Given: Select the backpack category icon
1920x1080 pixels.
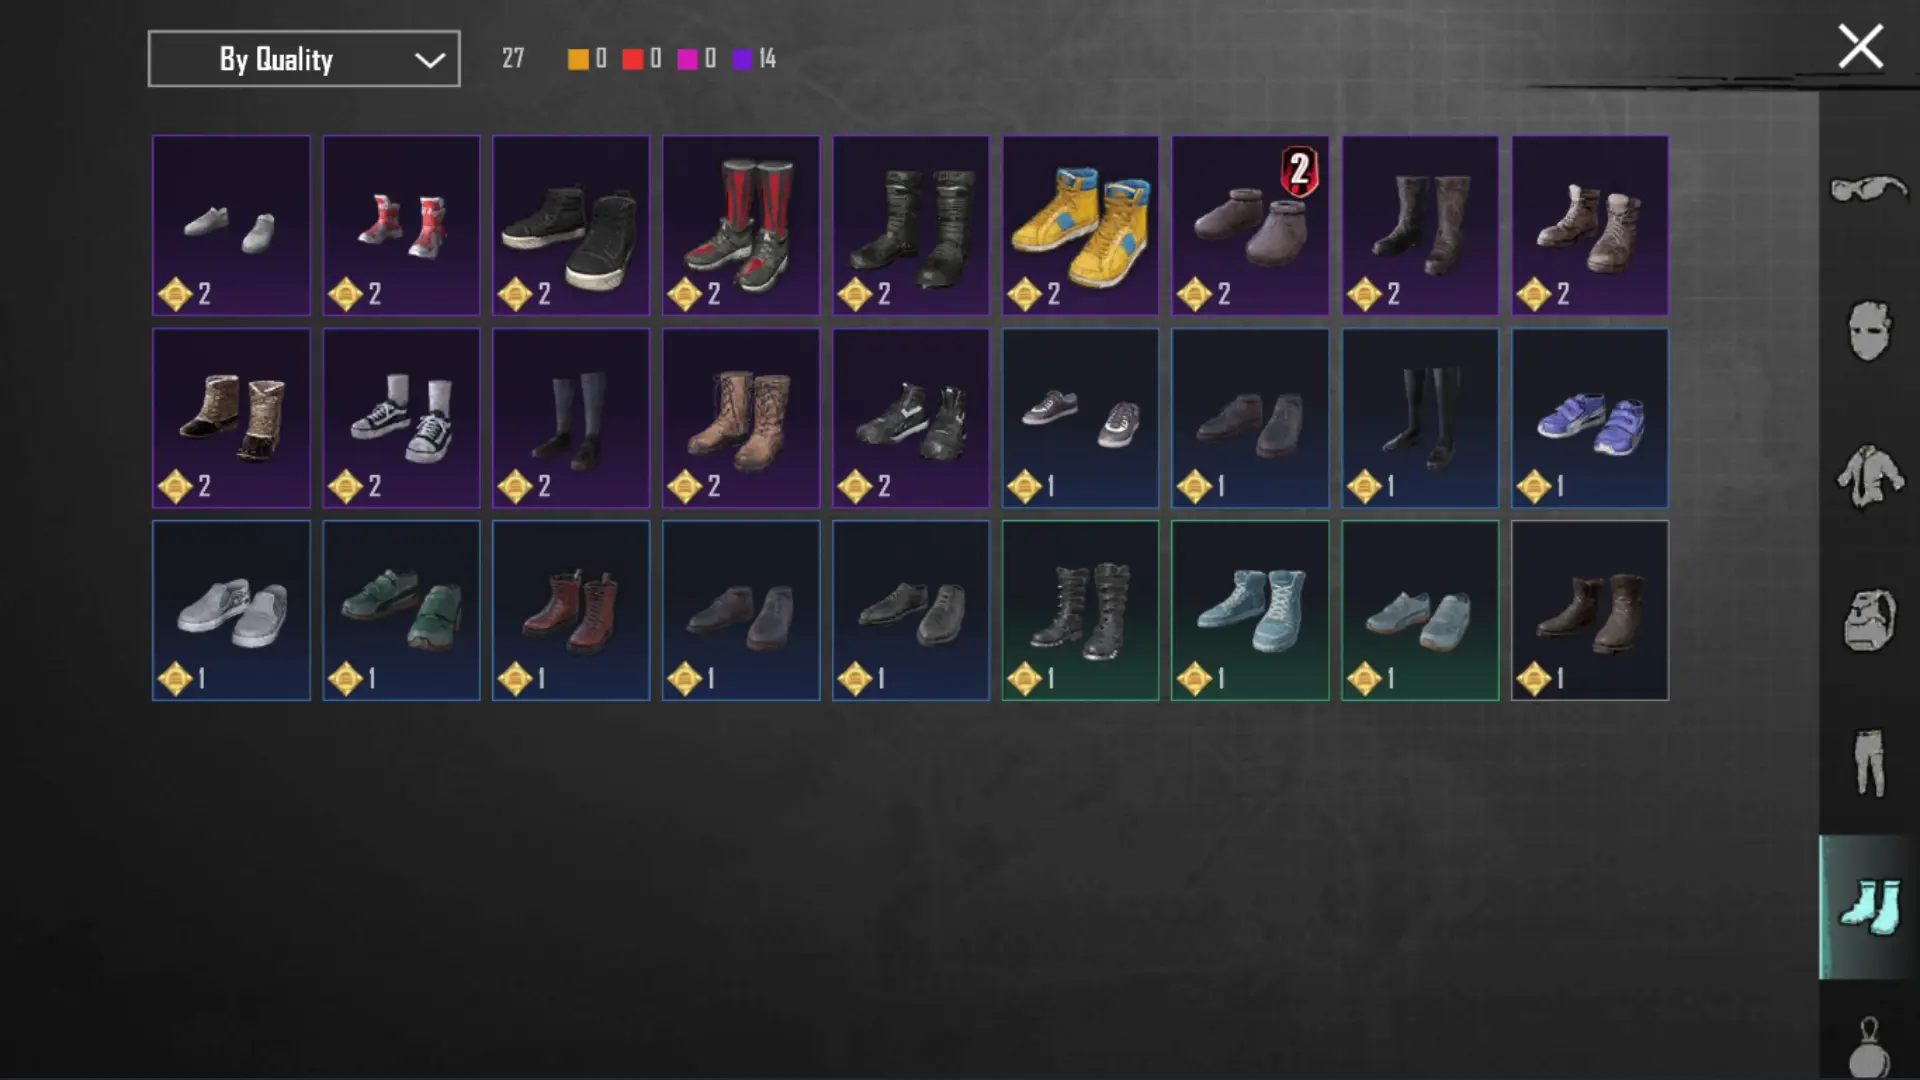Looking at the screenshot, I should [1868, 620].
